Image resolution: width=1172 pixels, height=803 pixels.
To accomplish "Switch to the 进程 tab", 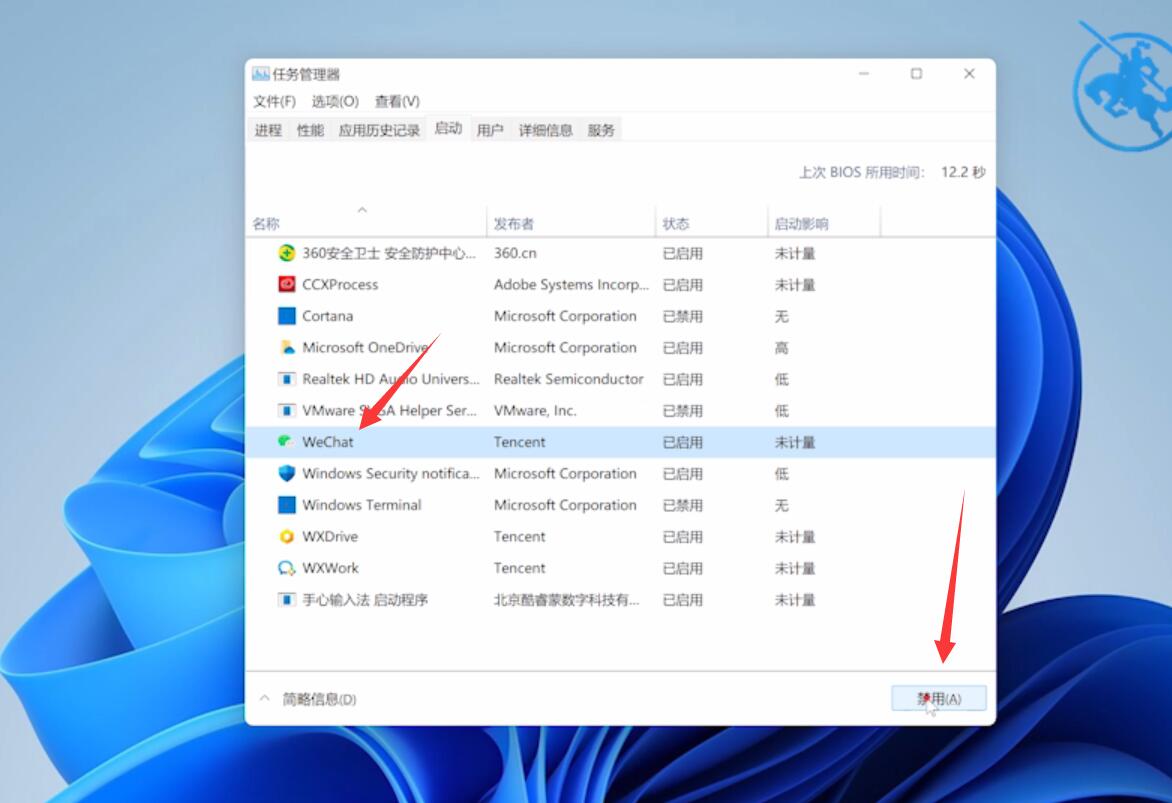I will tap(268, 129).
